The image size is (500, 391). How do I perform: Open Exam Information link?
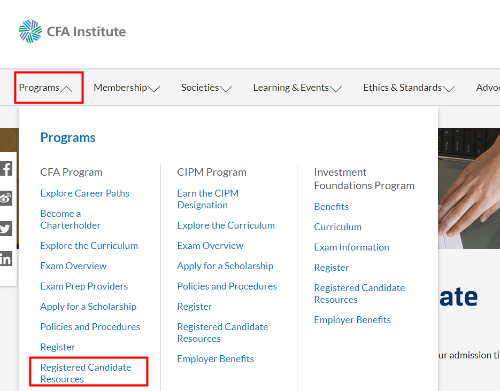351,247
